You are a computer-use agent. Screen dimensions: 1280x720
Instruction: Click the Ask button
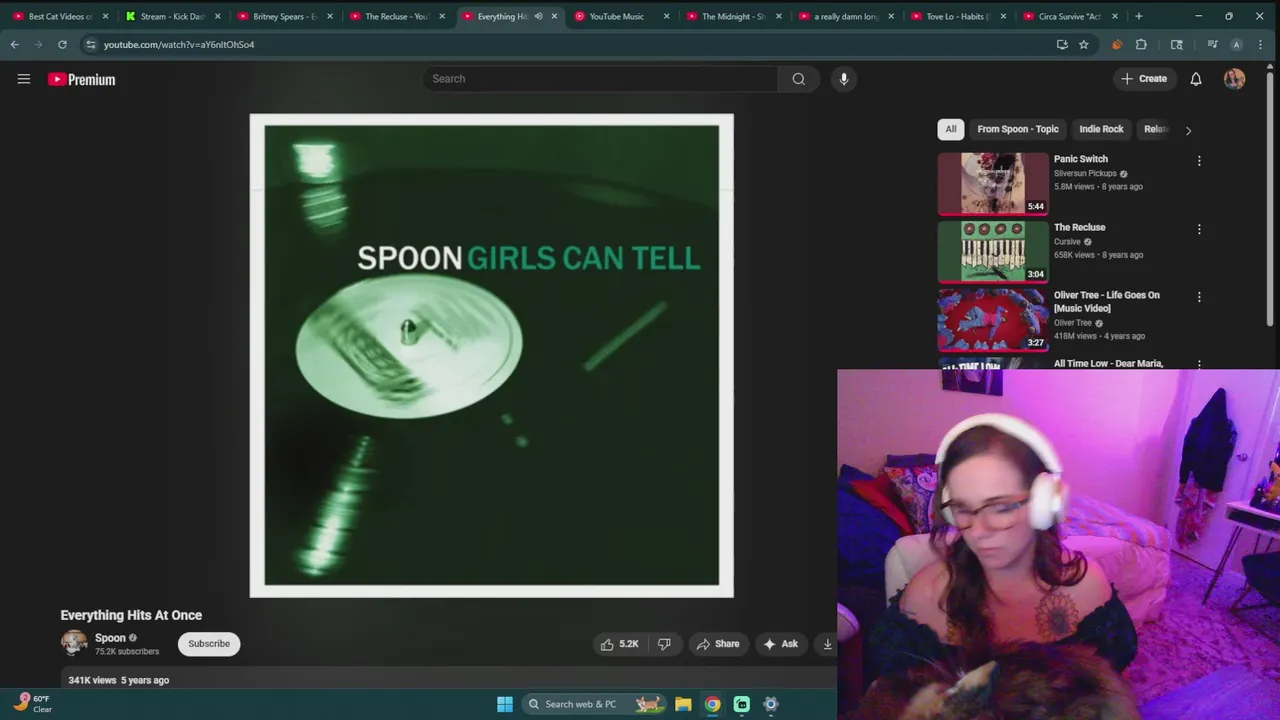click(780, 644)
